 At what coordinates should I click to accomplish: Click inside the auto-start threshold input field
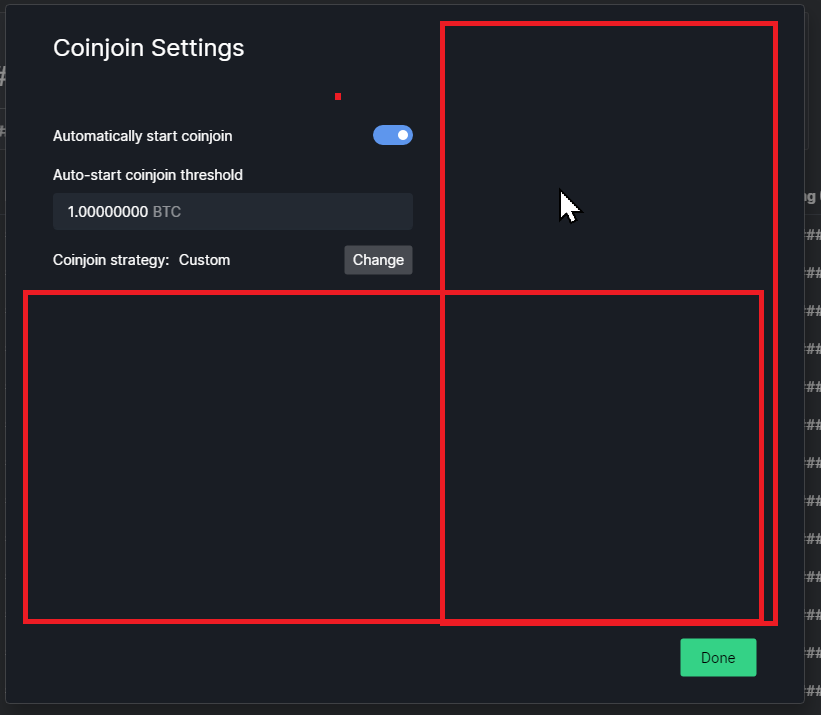coord(232,211)
